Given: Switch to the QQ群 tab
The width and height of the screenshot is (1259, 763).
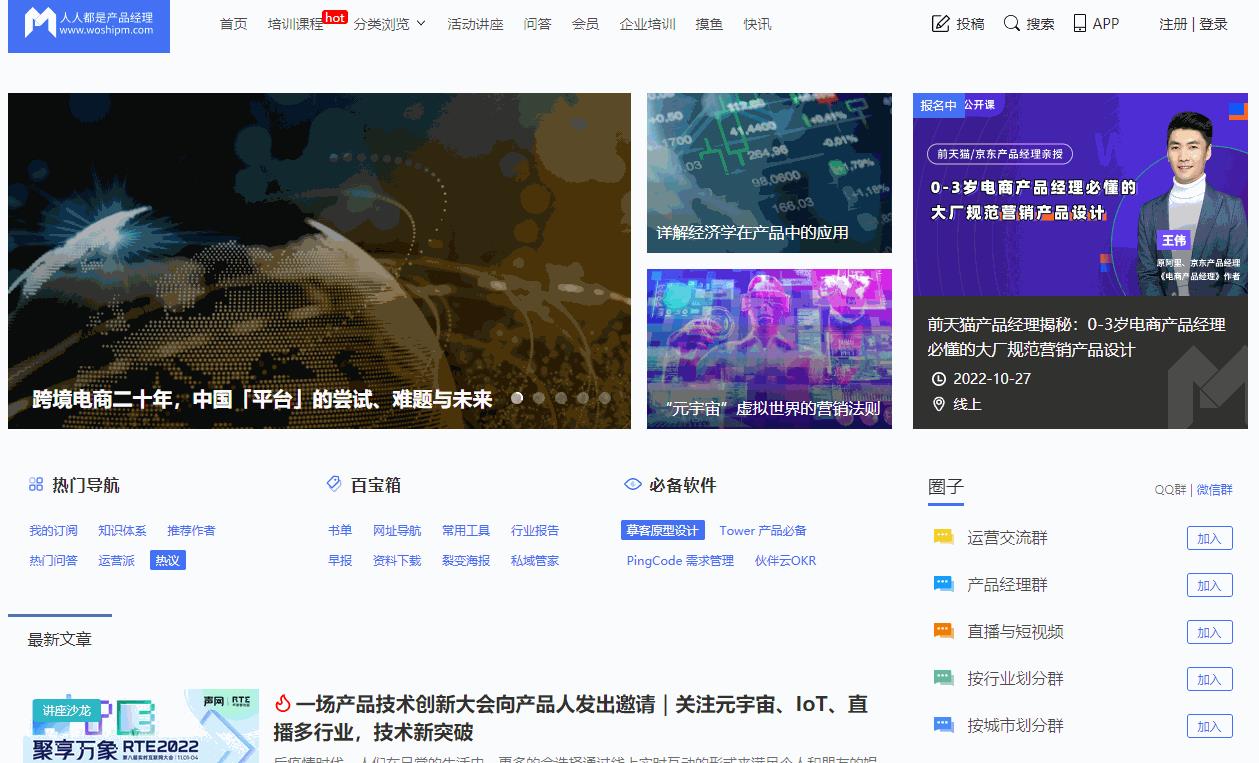Looking at the screenshot, I should (1170, 490).
